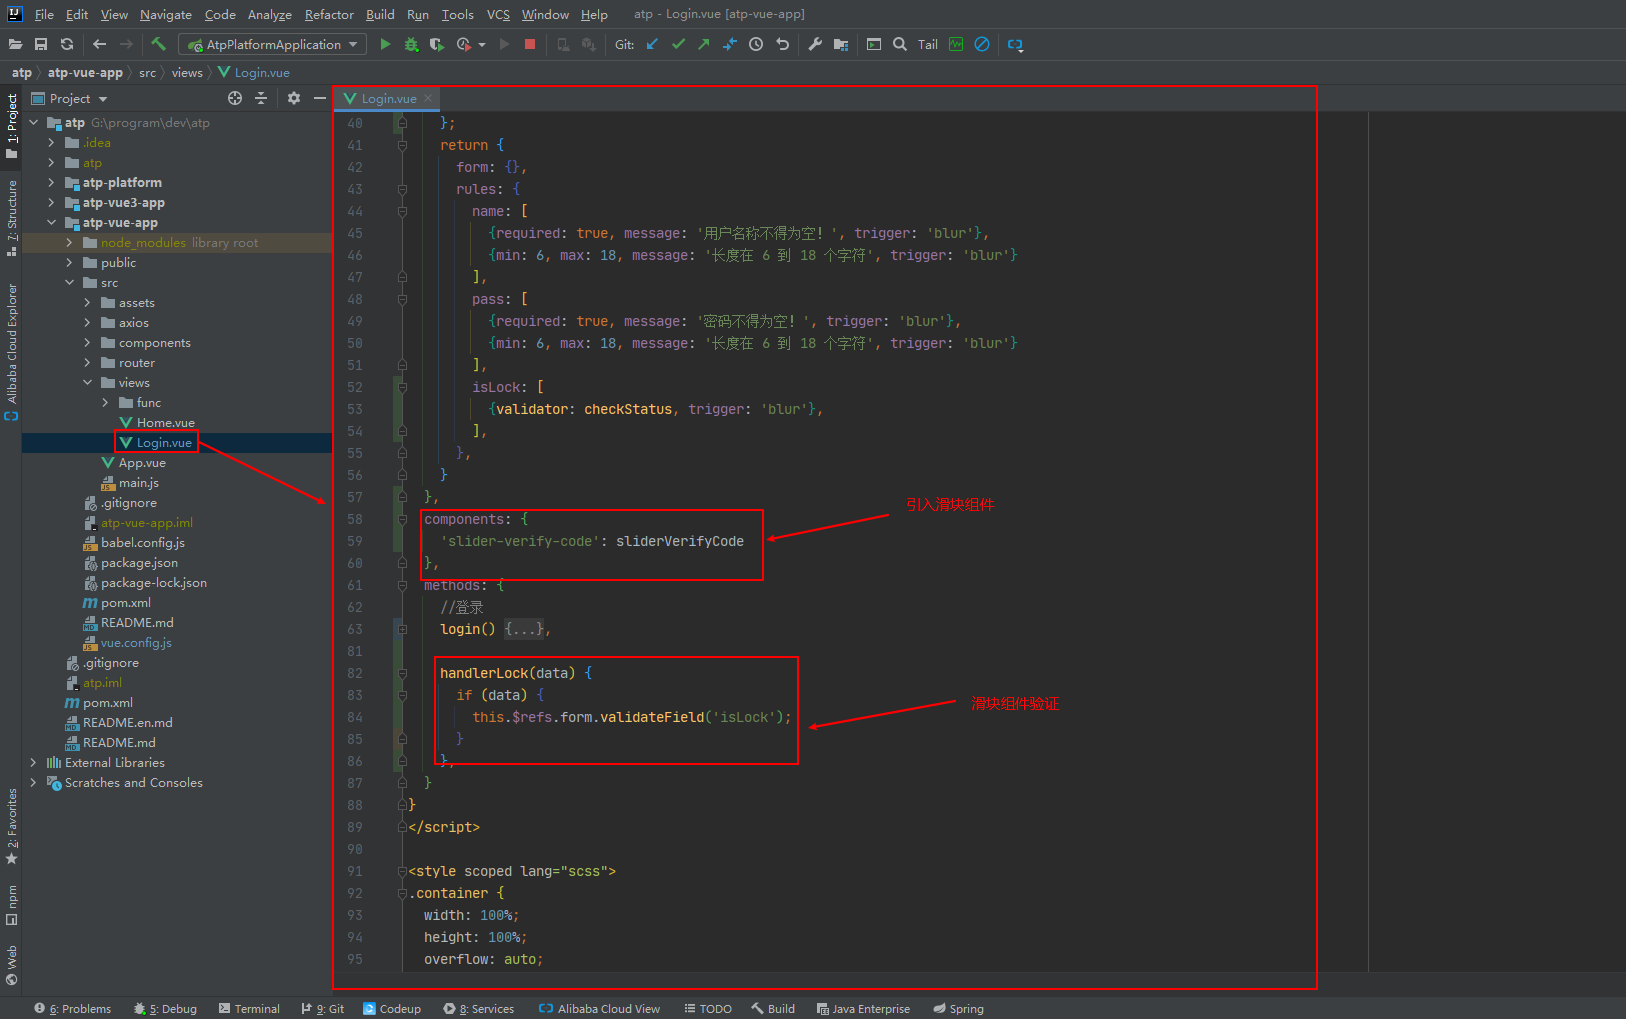Run AtpPlatformApplication with green play icon
Viewport: 1626px width, 1019px height.
pyautogui.click(x=385, y=44)
